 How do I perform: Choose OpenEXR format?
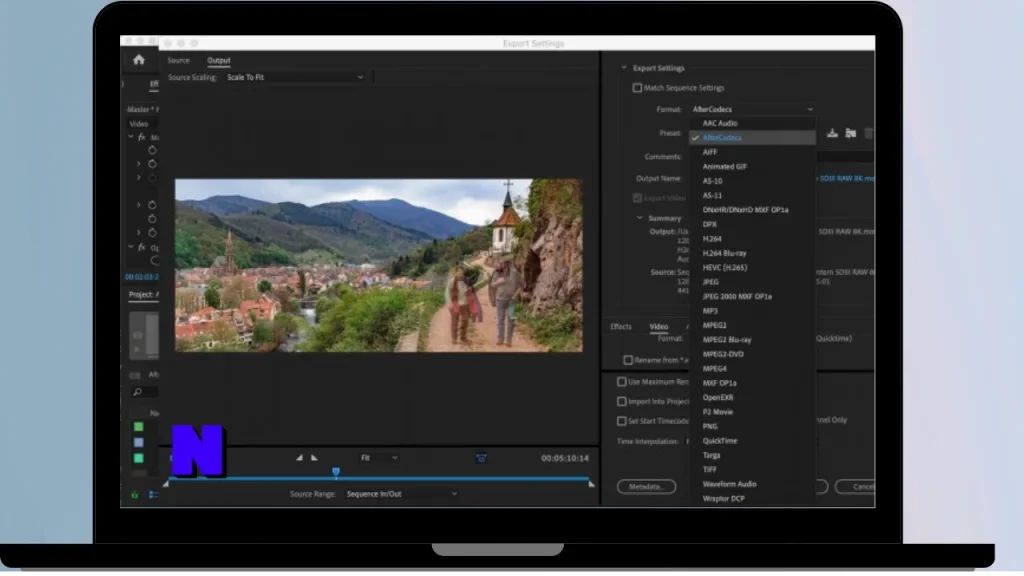(752, 397)
